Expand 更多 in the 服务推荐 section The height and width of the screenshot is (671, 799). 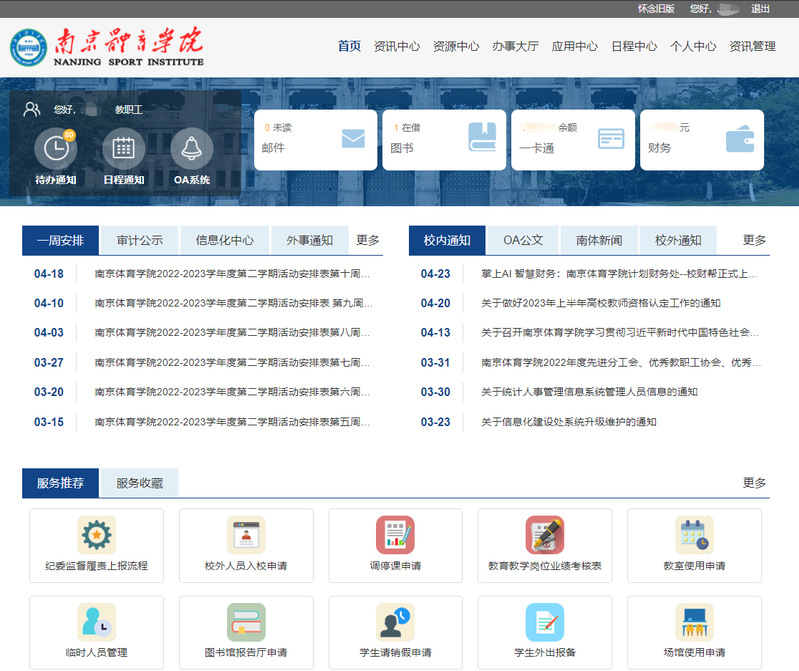tap(754, 483)
